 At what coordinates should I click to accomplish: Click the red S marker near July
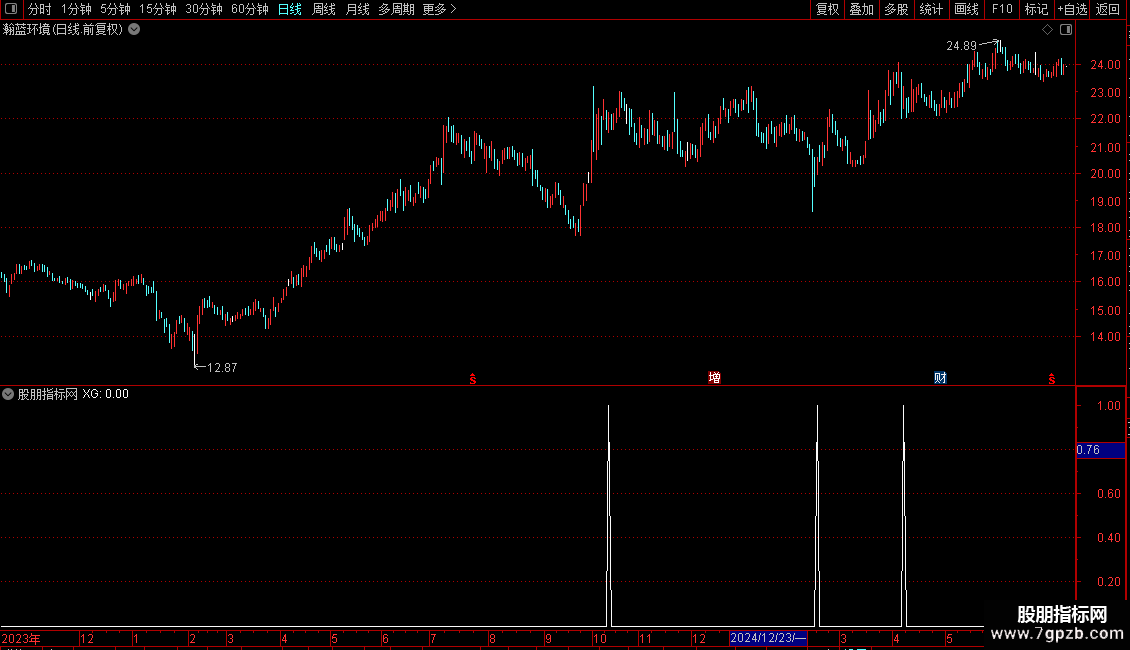pyautogui.click(x=473, y=379)
